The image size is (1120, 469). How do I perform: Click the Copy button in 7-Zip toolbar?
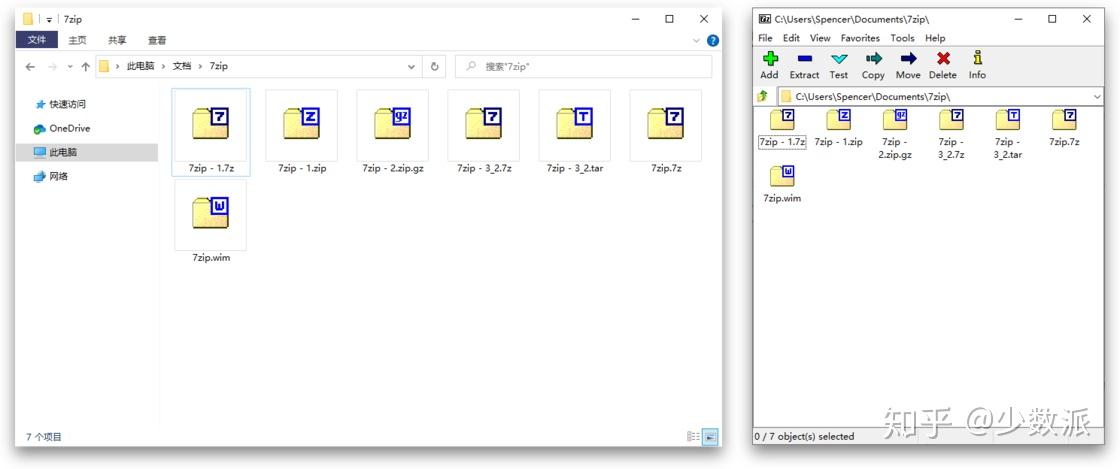click(873, 65)
